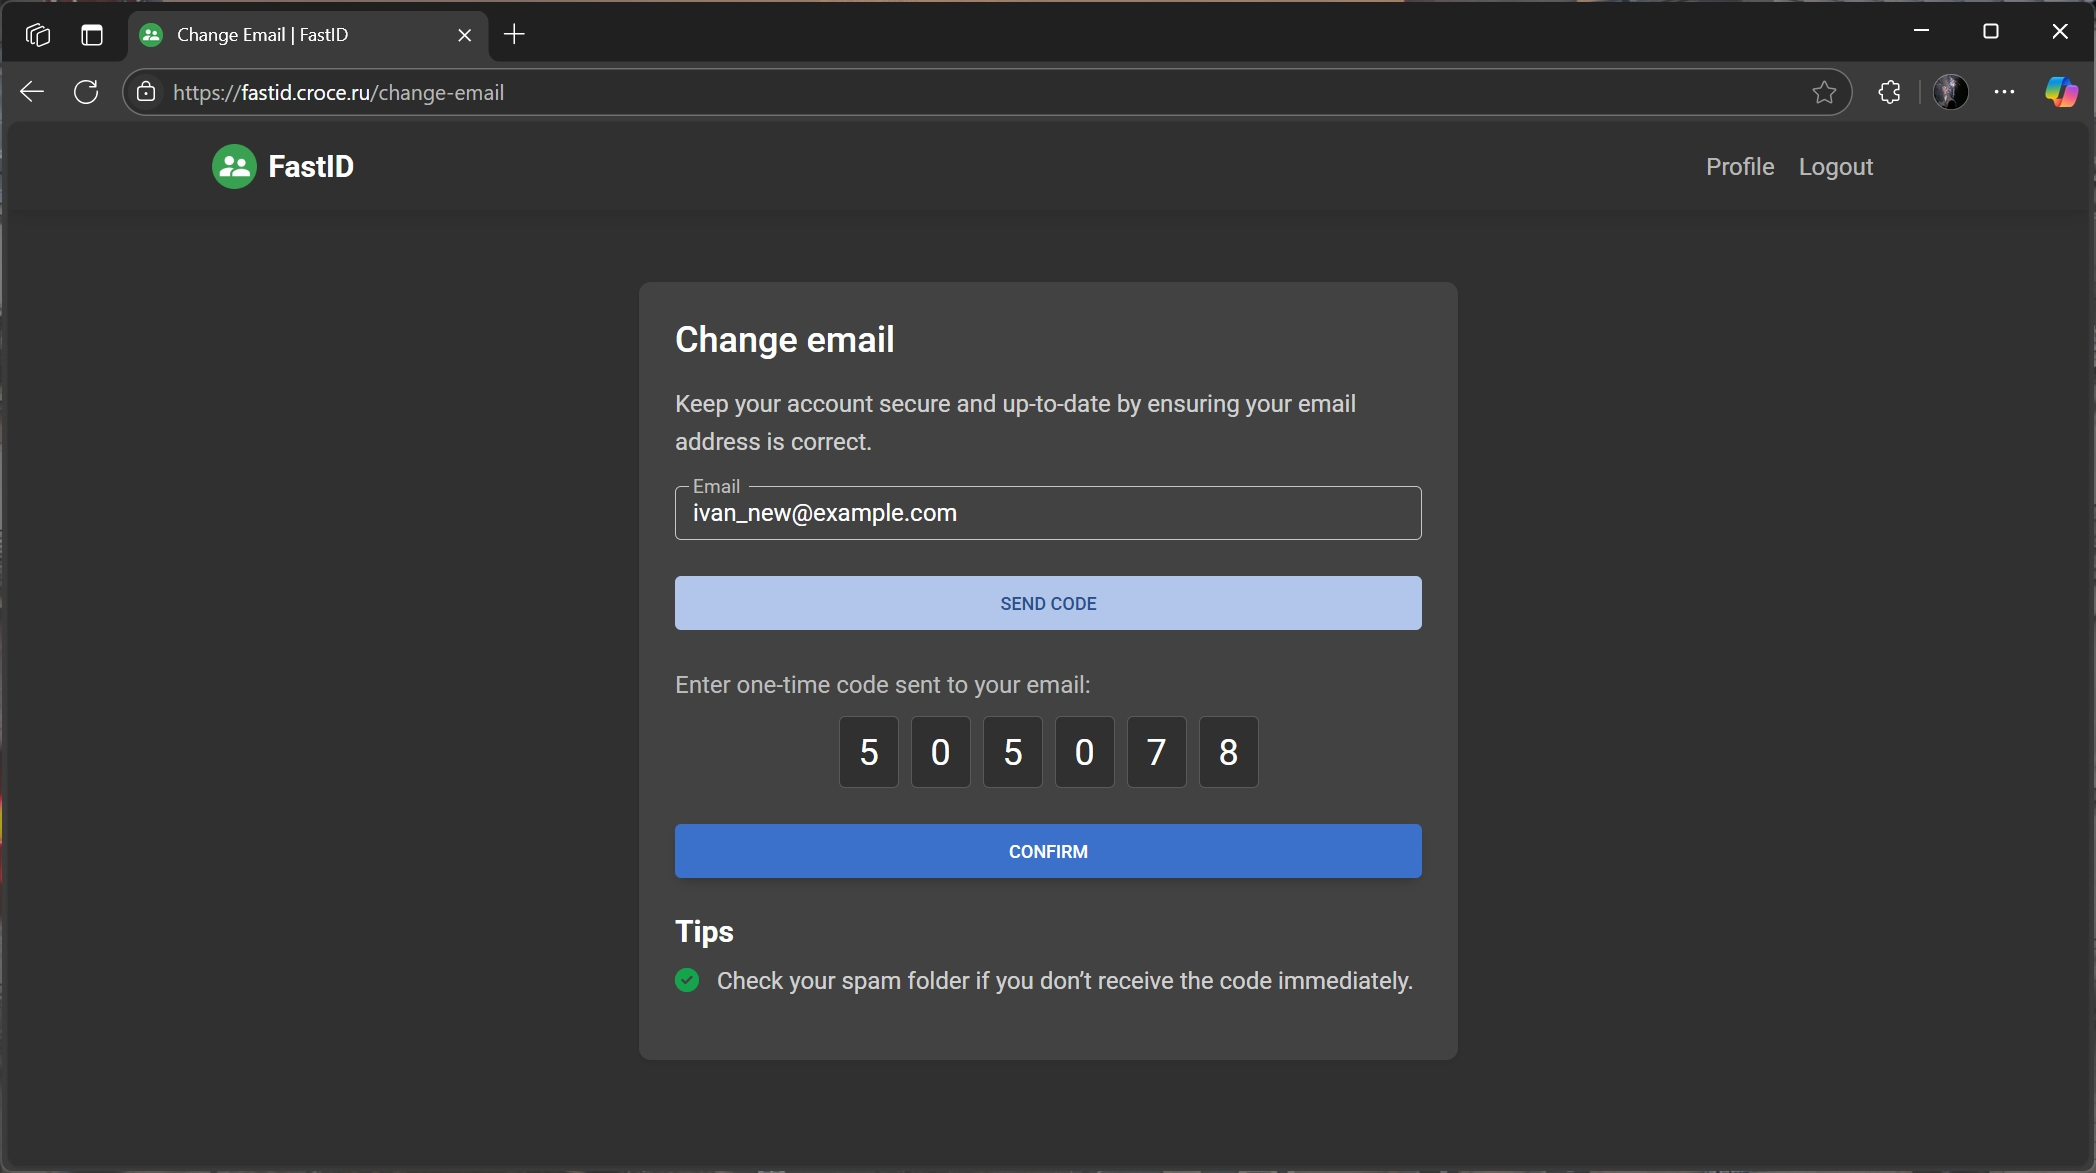Click the address bar URL fastid.croce.ru/change-email

[338, 93]
